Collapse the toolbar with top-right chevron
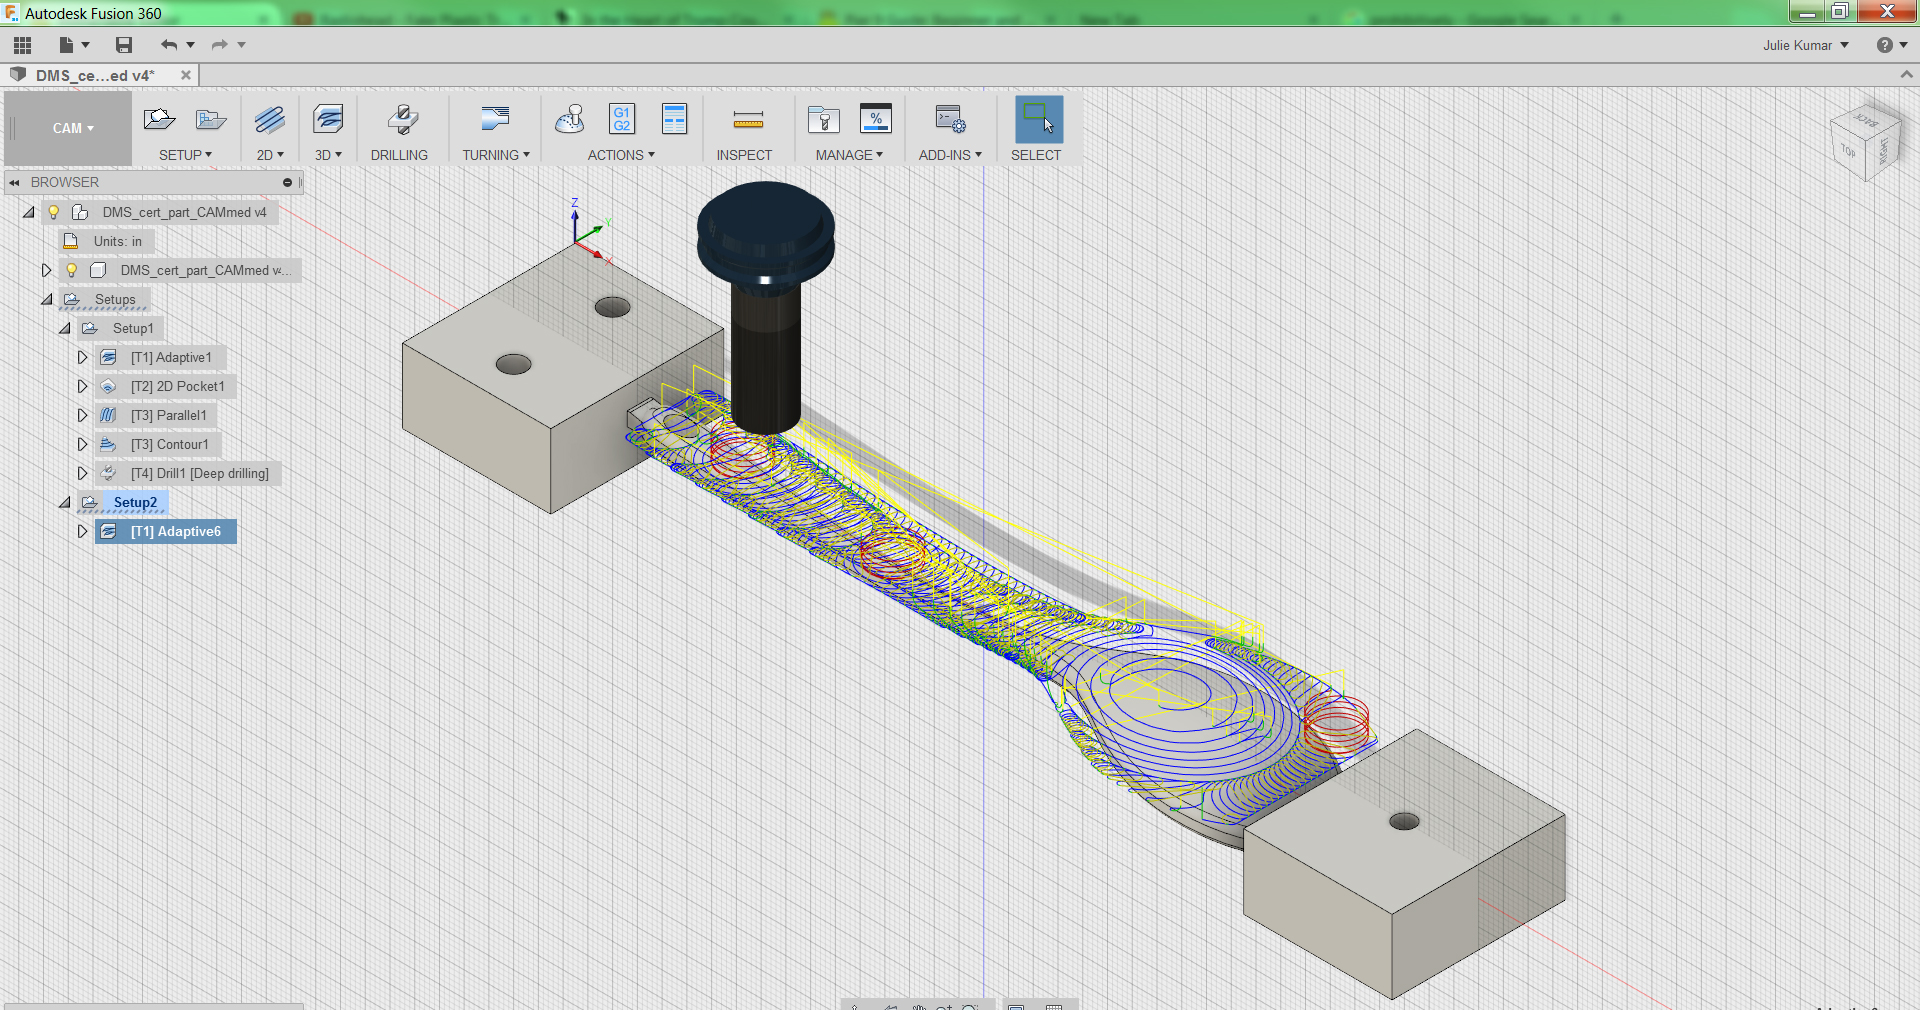Viewport: 1920px width, 1010px height. tap(1906, 75)
